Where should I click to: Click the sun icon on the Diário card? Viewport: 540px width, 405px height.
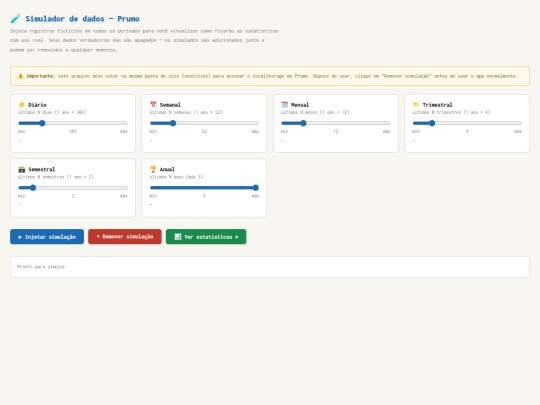click(x=22, y=105)
